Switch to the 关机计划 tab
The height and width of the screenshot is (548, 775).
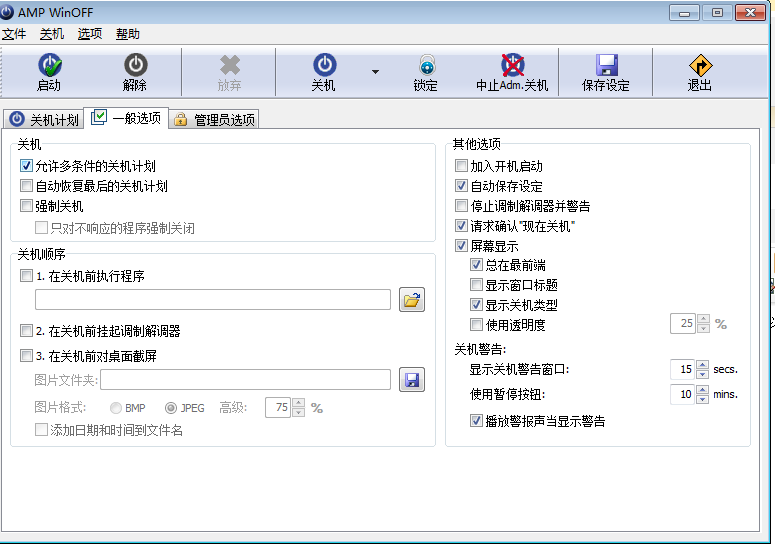[43, 120]
